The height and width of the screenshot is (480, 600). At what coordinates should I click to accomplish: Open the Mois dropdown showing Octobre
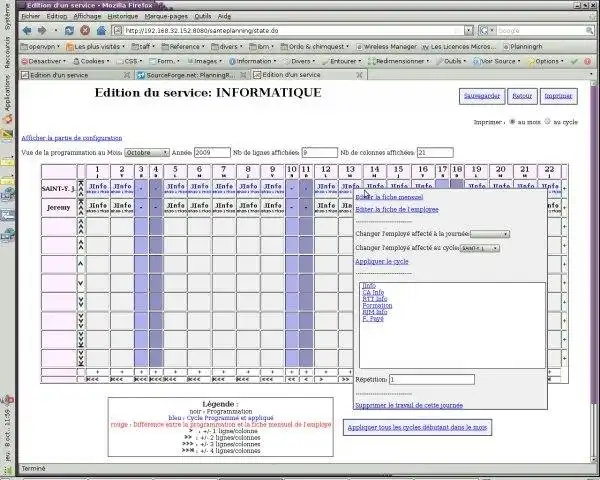(147, 152)
